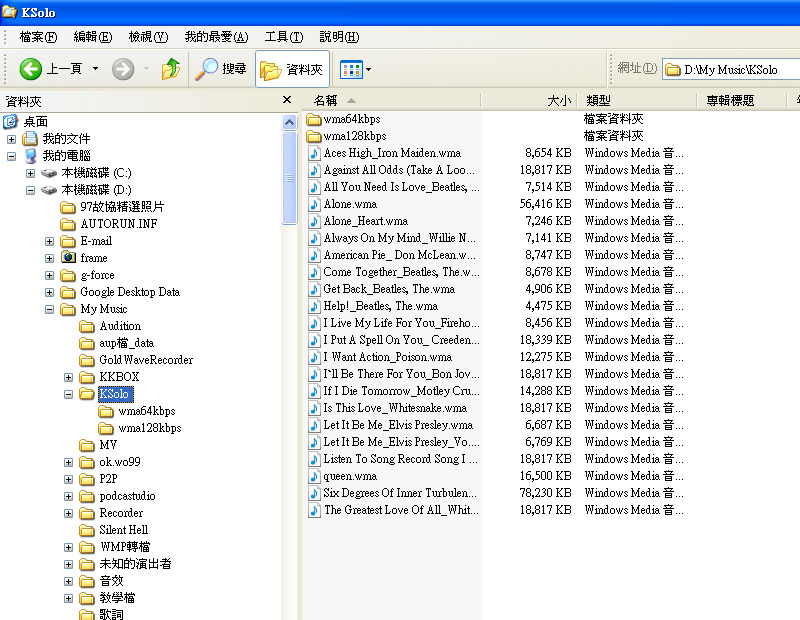Expand the KKBOX folder tree node
Screen dimensions: 800x620
69,377
